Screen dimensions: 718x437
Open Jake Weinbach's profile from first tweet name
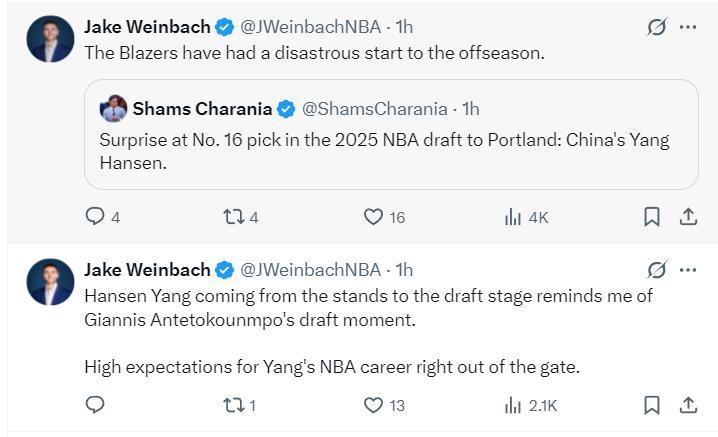pyautogui.click(x=147, y=26)
